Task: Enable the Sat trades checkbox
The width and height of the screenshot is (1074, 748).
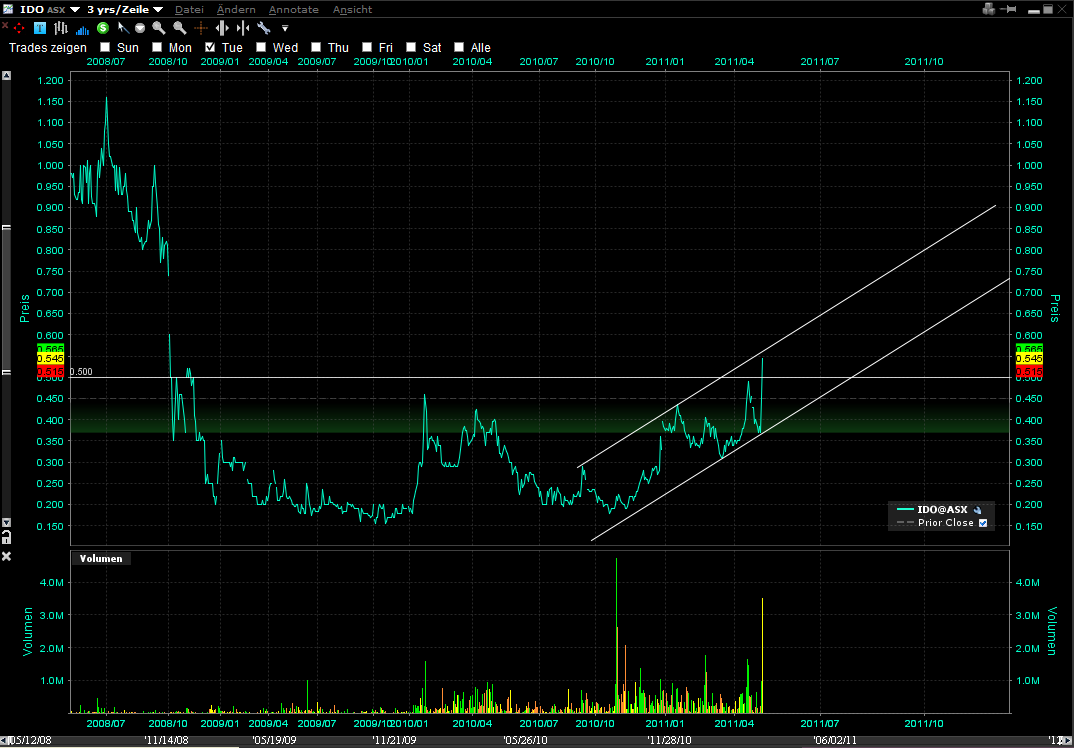Action: point(411,47)
